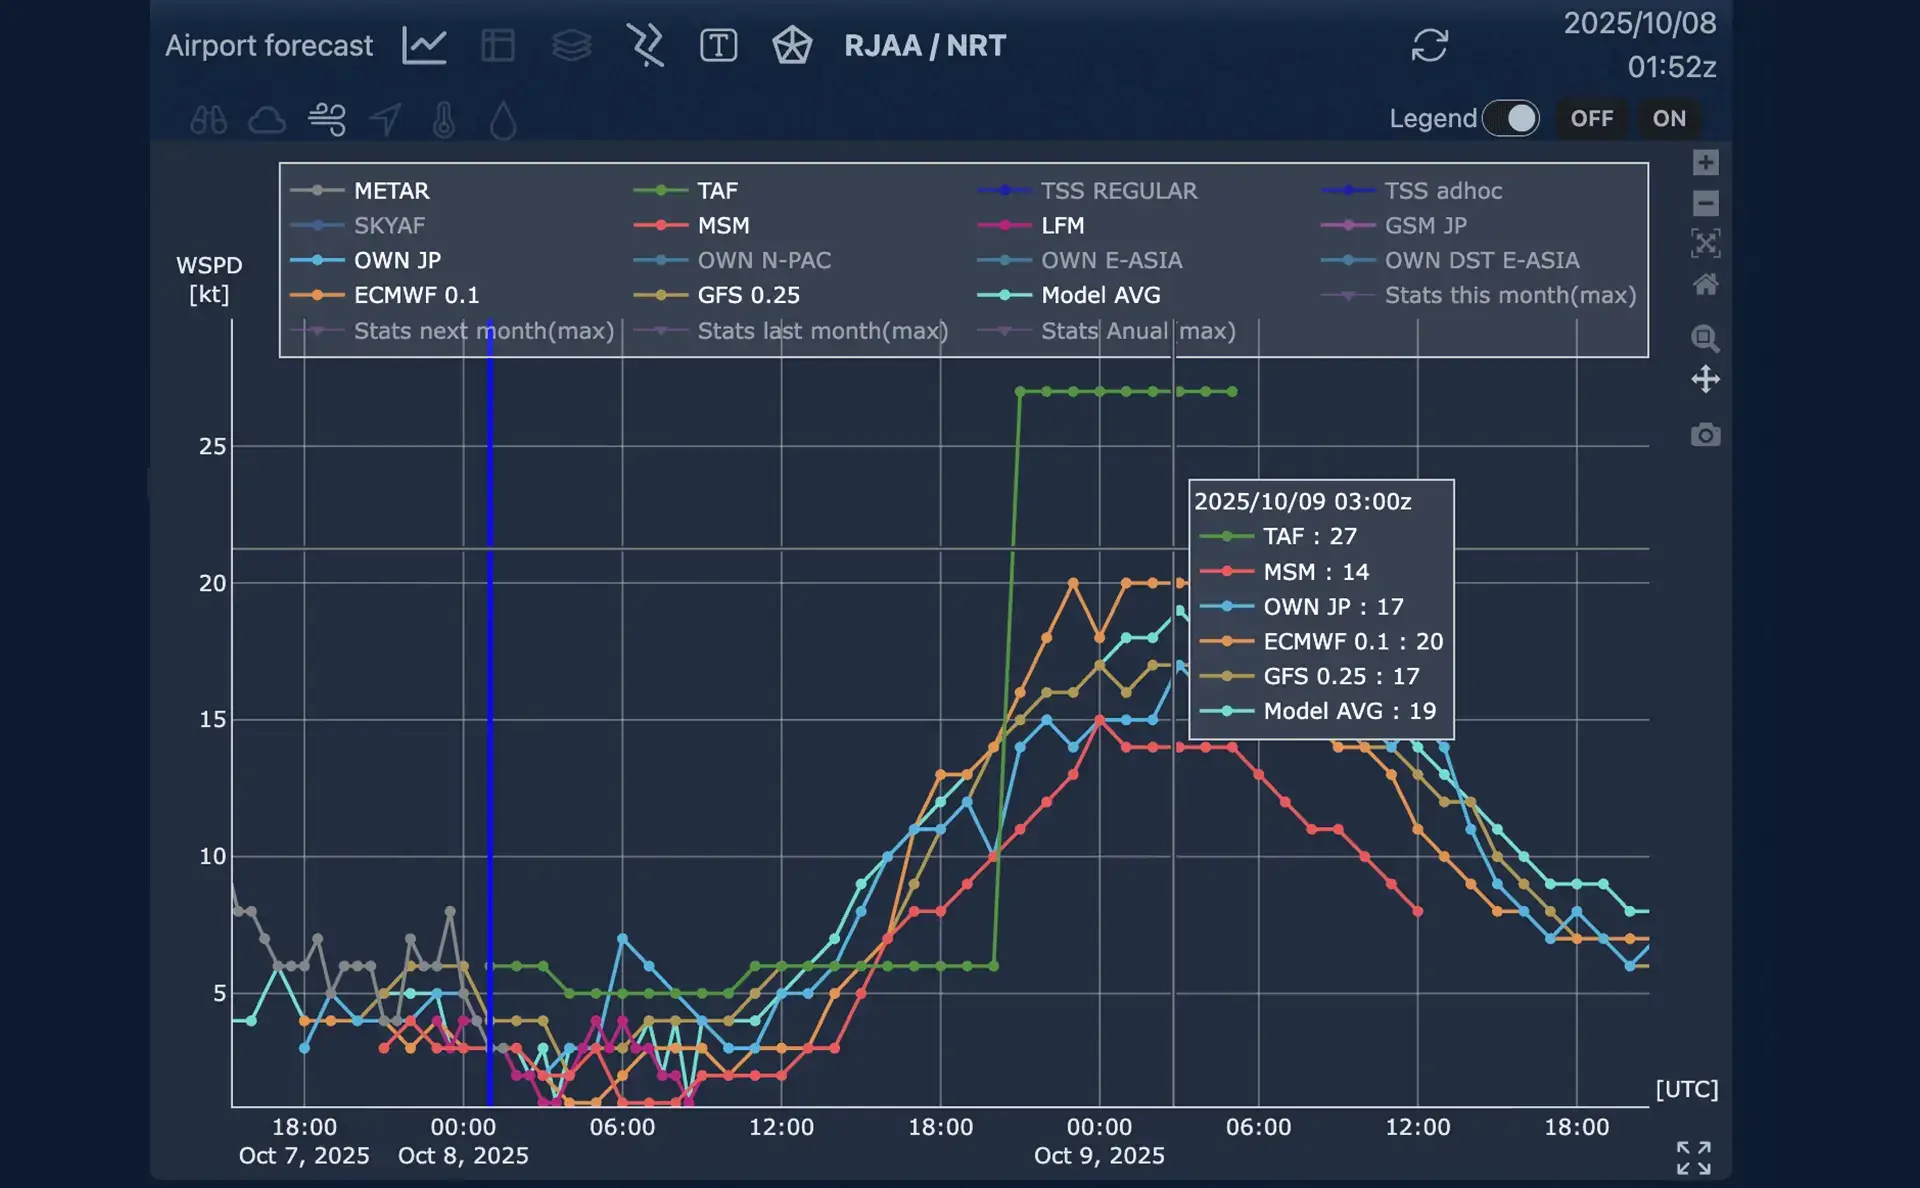This screenshot has width=1920, height=1188.
Task: Toggle the ECMWF 0.1 legend entry
Action: pos(415,295)
